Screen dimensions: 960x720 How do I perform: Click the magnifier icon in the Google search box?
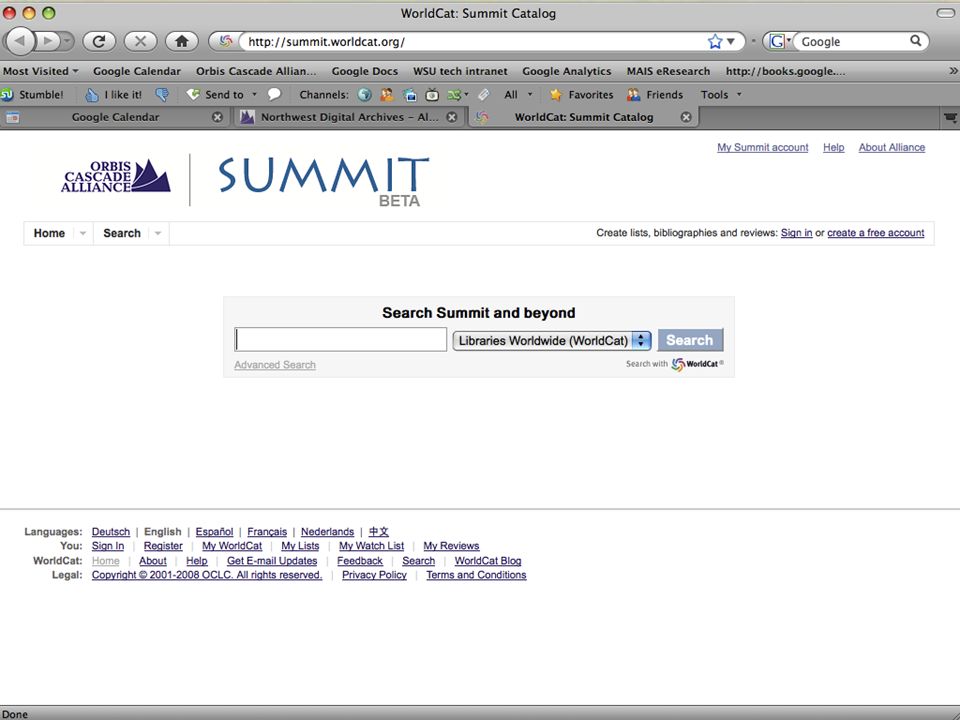[915, 41]
